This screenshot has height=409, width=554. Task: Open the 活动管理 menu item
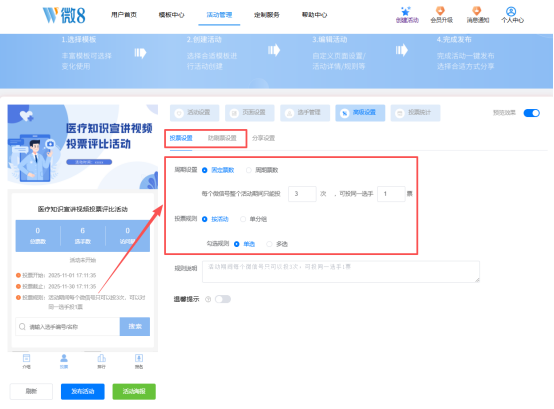point(219,15)
